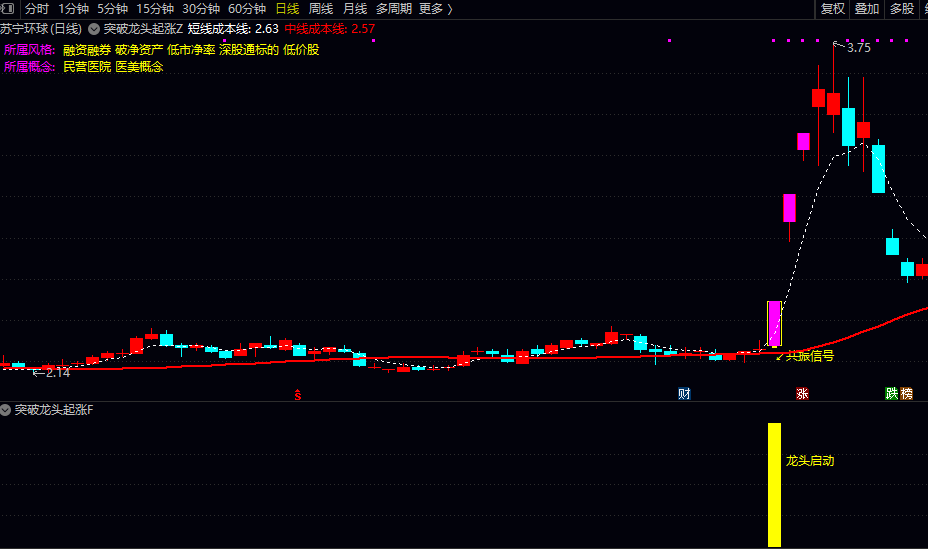Click the 低市净率 style tag

pos(191,50)
